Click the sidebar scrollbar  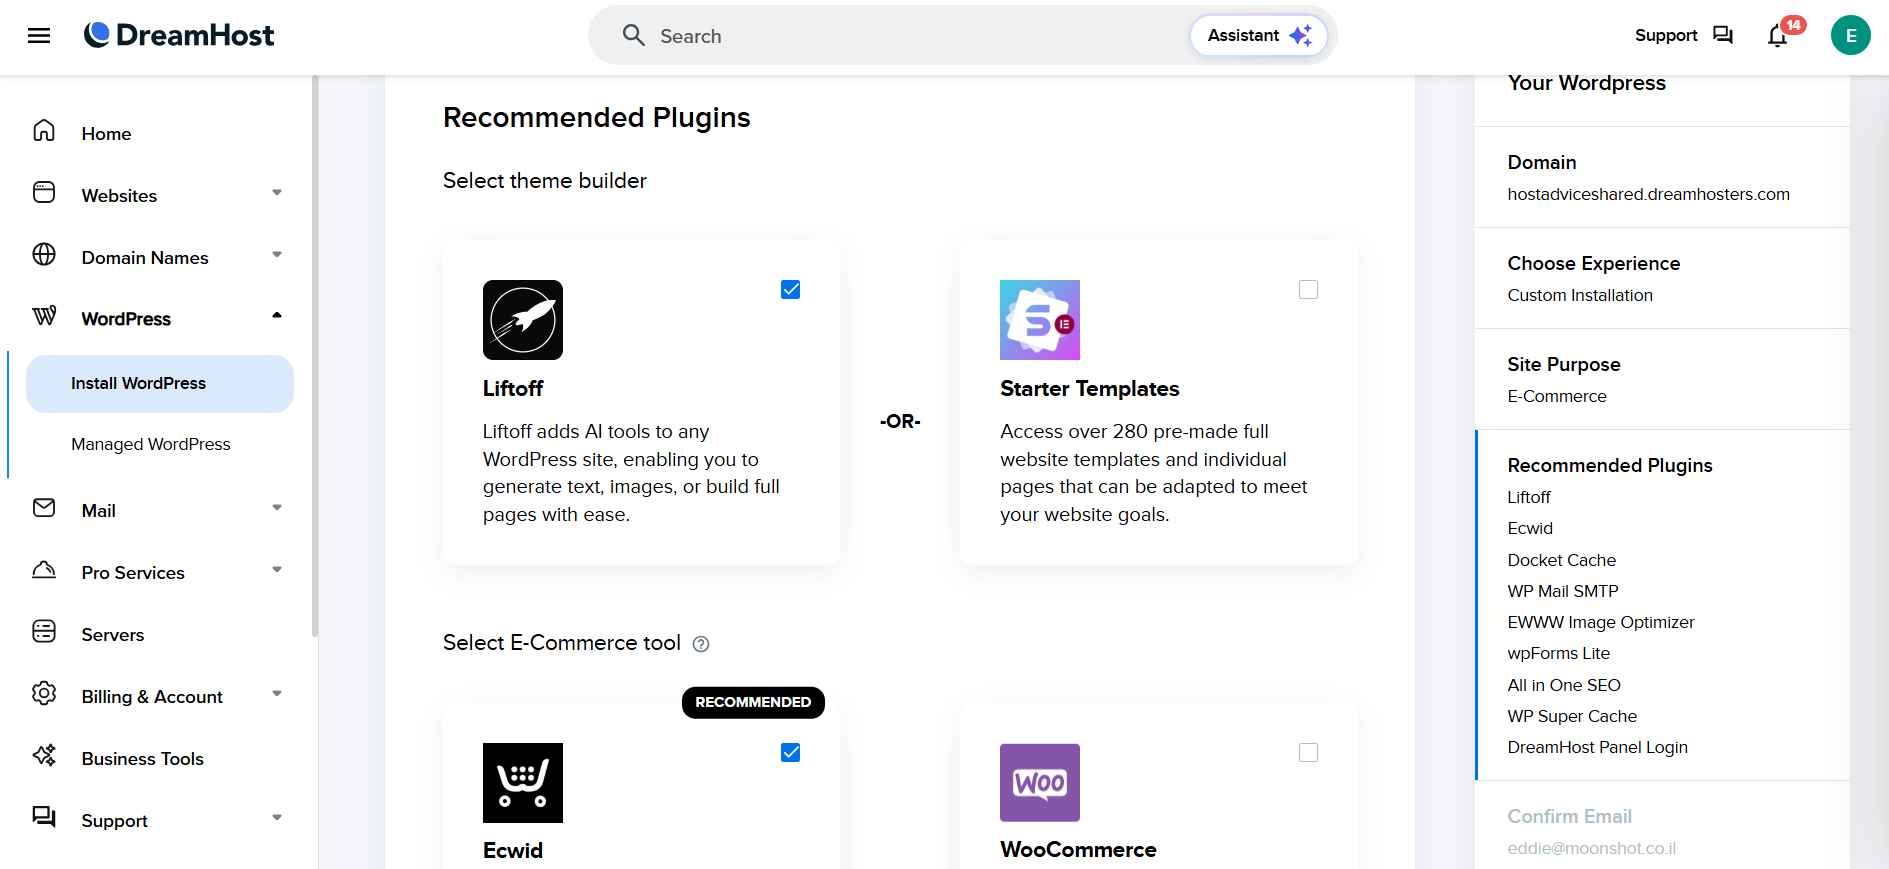315,356
